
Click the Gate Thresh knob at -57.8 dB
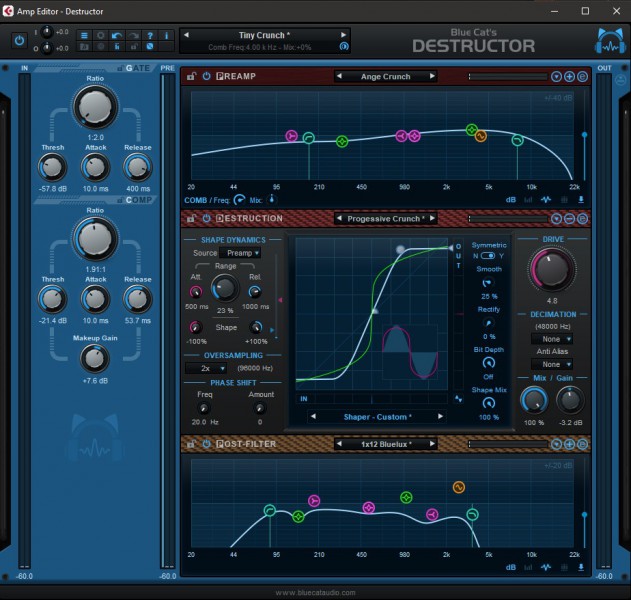(52, 167)
